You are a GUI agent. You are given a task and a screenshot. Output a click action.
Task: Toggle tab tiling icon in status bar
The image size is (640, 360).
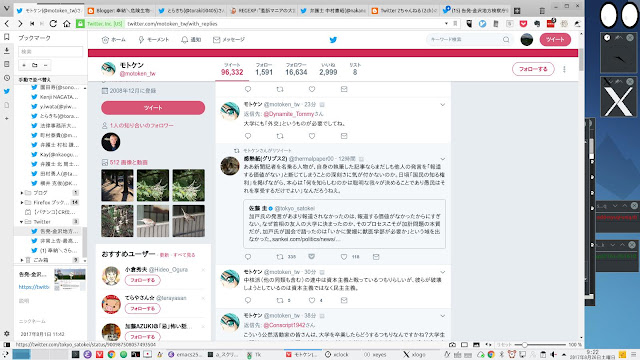tap(464, 345)
